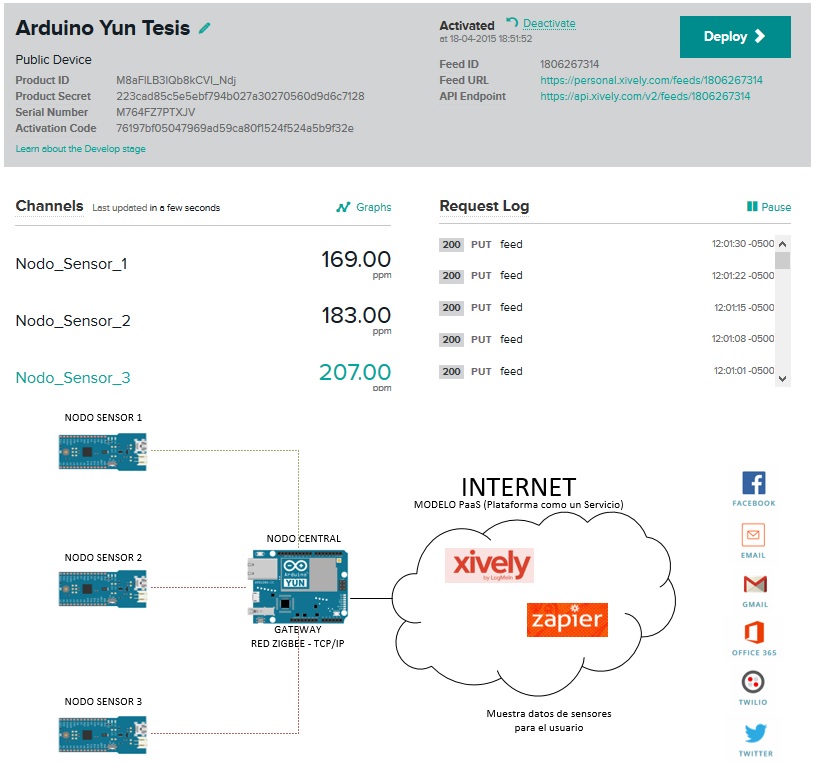Click the Office 365 icon
Viewport: 815px width, 762px height.
pos(754,633)
